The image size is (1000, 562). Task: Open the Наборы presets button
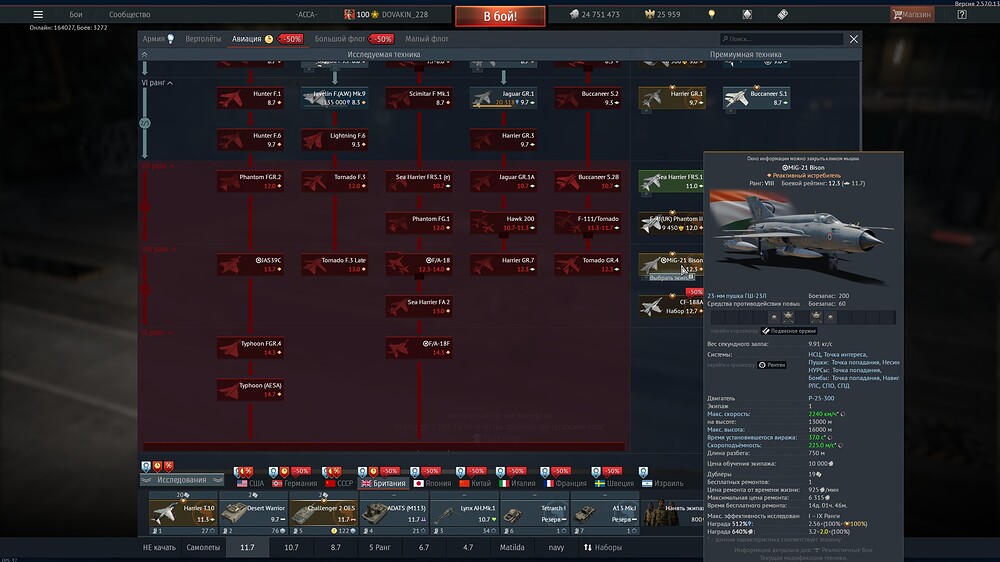click(603, 547)
